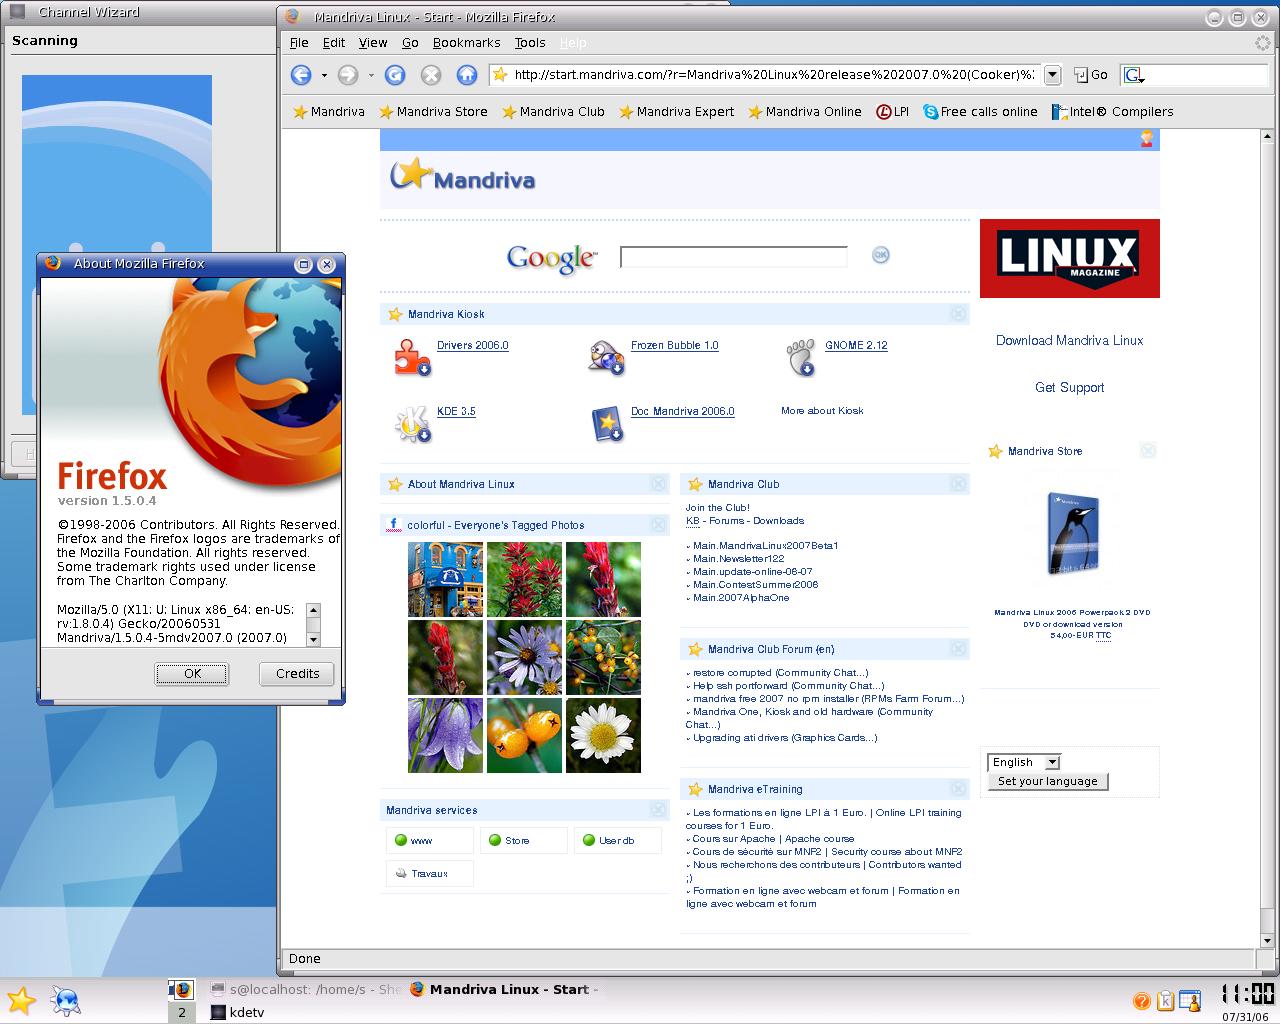This screenshot has height=1024, width=1280.
Task: Click the Google search engine icon in toolbar
Action: (x=1133, y=75)
